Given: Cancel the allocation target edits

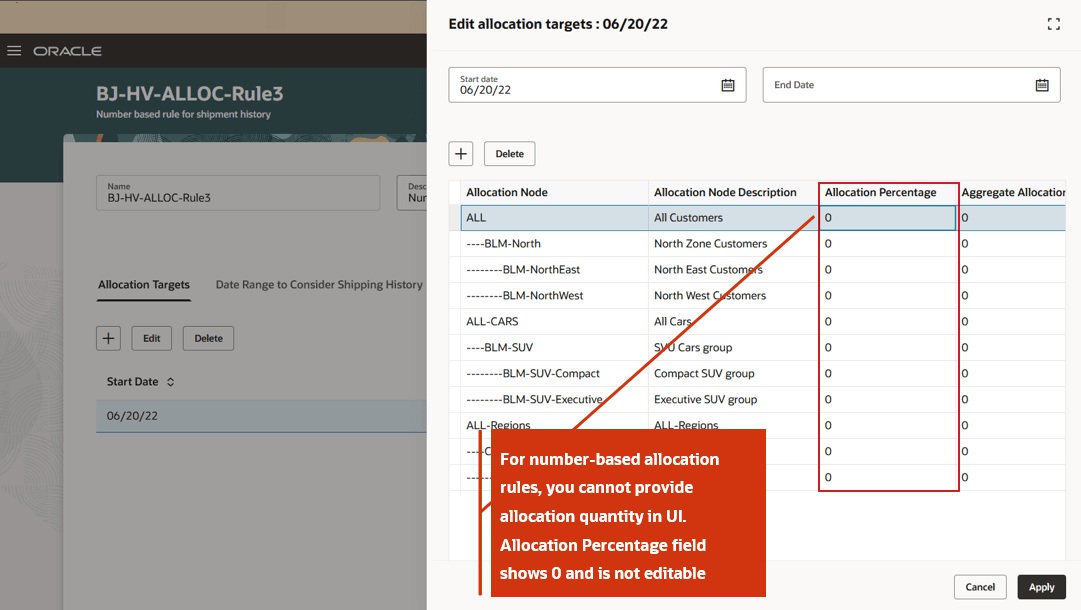Looking at the screenshot, I should click(980, 587).
